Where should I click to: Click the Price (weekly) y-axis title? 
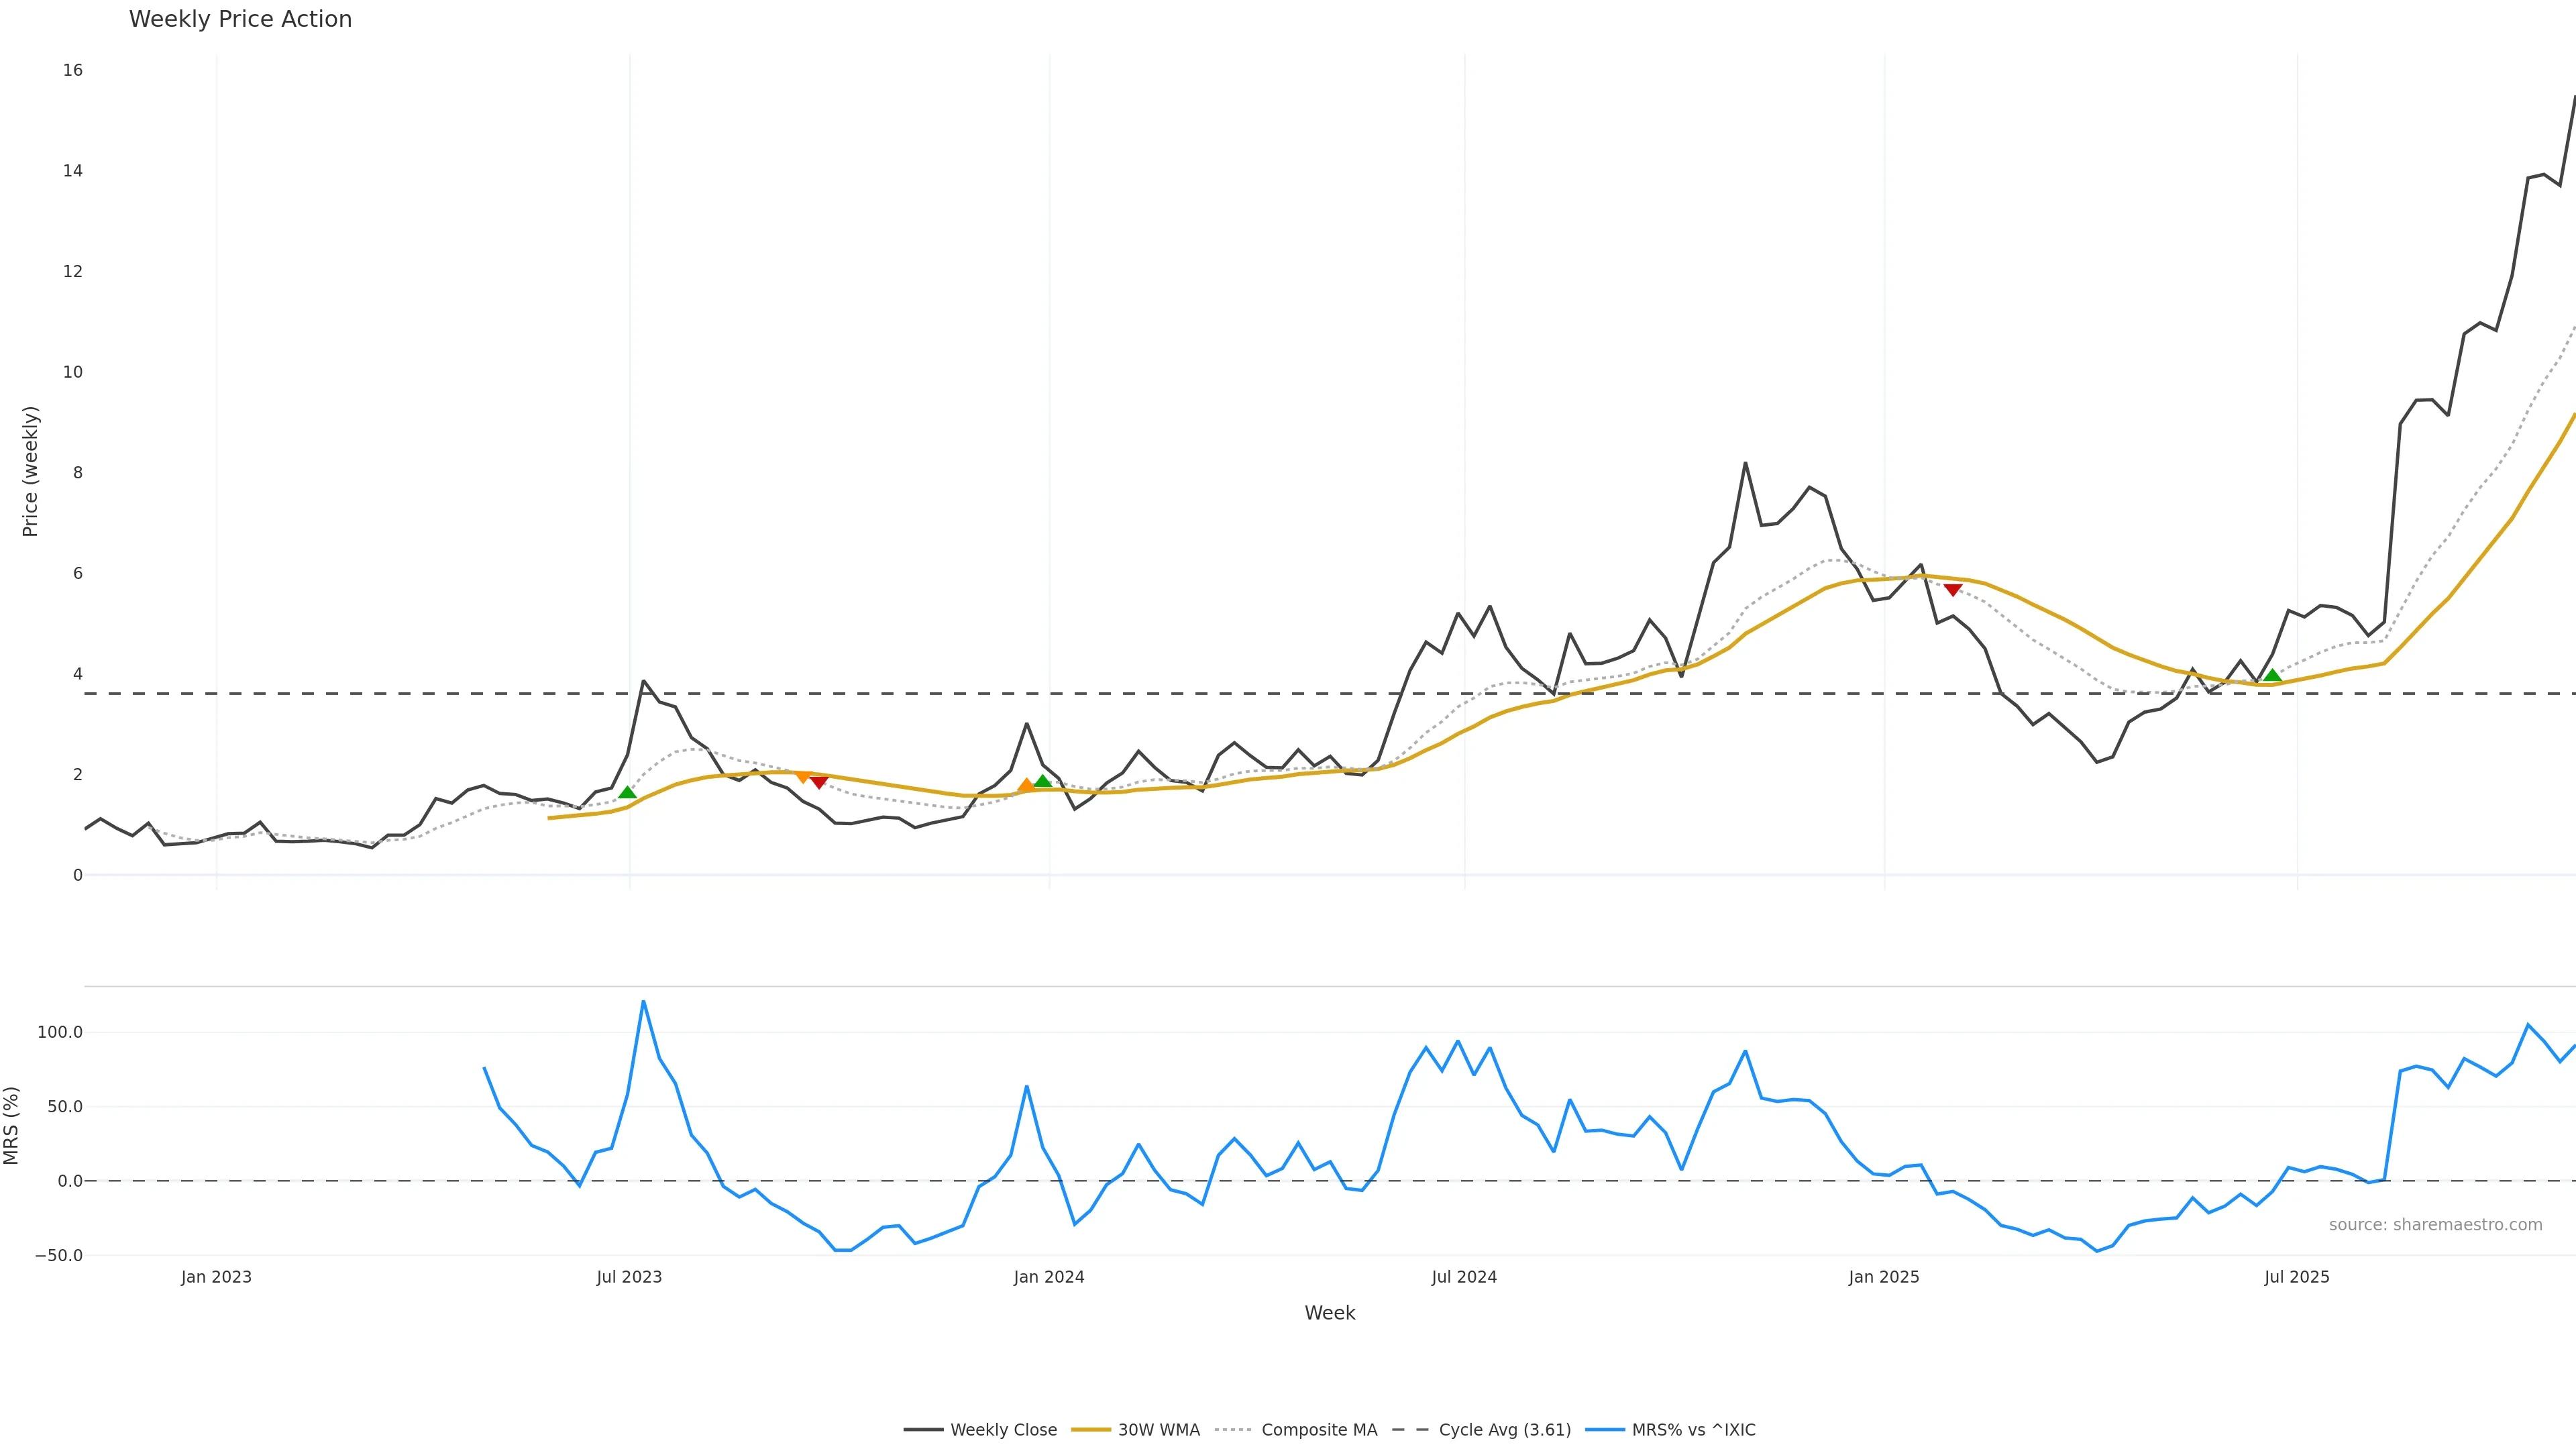pos(30,471)
